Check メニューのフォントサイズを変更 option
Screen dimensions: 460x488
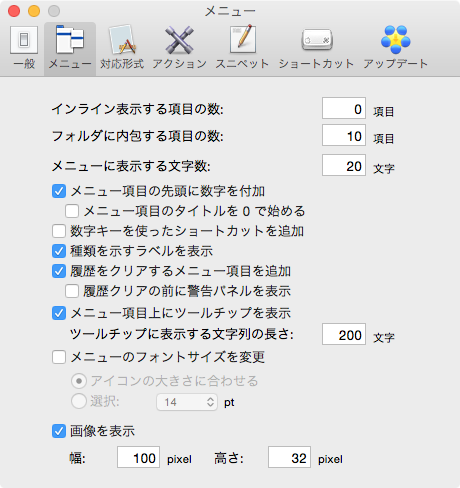[59, 357]
